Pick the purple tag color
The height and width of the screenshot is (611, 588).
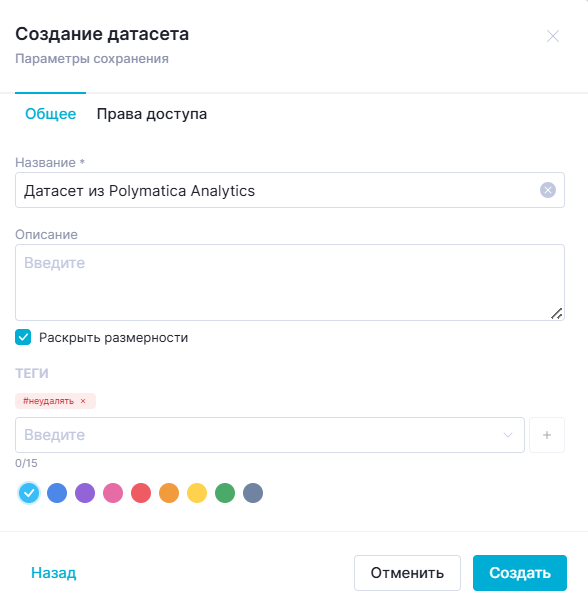tap(85, 493)
